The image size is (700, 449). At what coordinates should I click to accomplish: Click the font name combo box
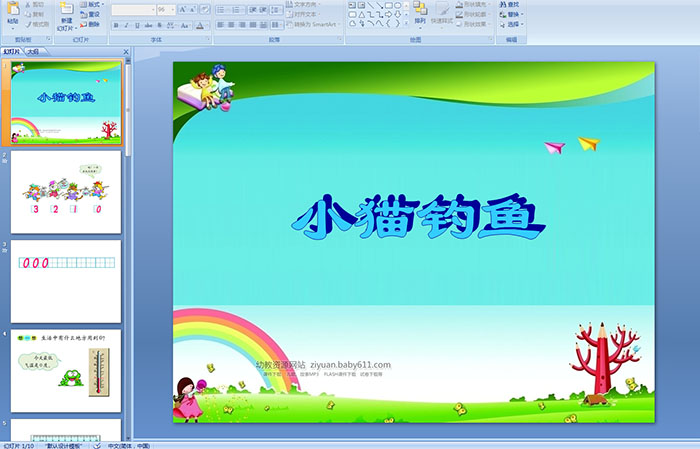pos(133,9)
